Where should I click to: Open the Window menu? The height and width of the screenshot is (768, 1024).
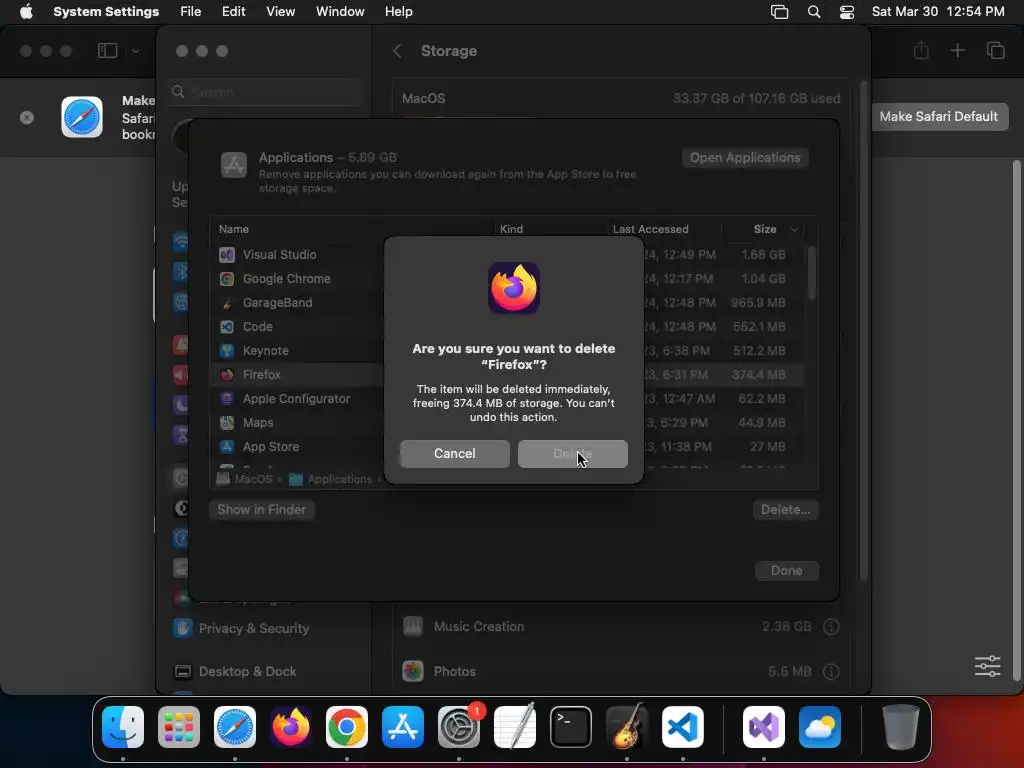[340, 12]
